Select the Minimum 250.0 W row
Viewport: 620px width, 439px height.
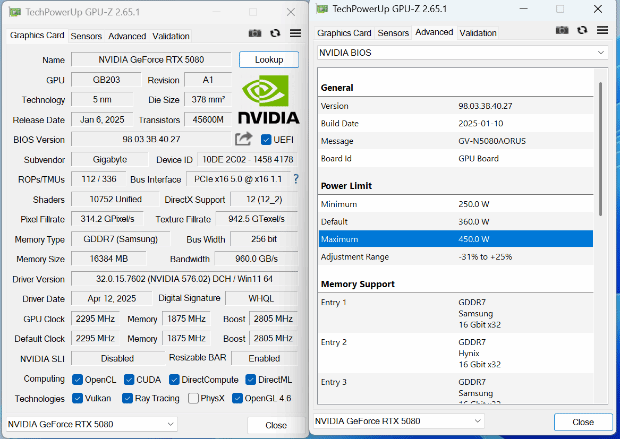coord(456,204)
